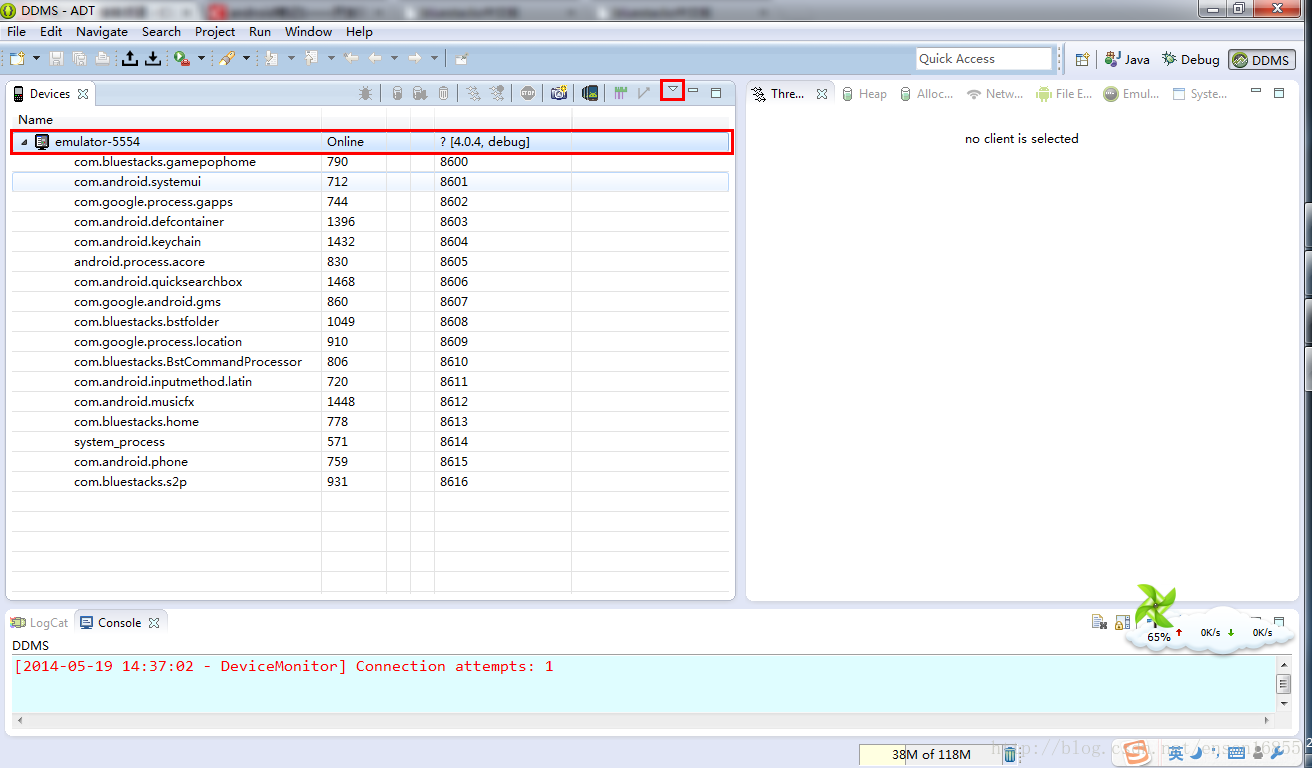Viewport: 1312px width, 768px height.
Task: Open the Run menu
Action: [x=260, y=31]
